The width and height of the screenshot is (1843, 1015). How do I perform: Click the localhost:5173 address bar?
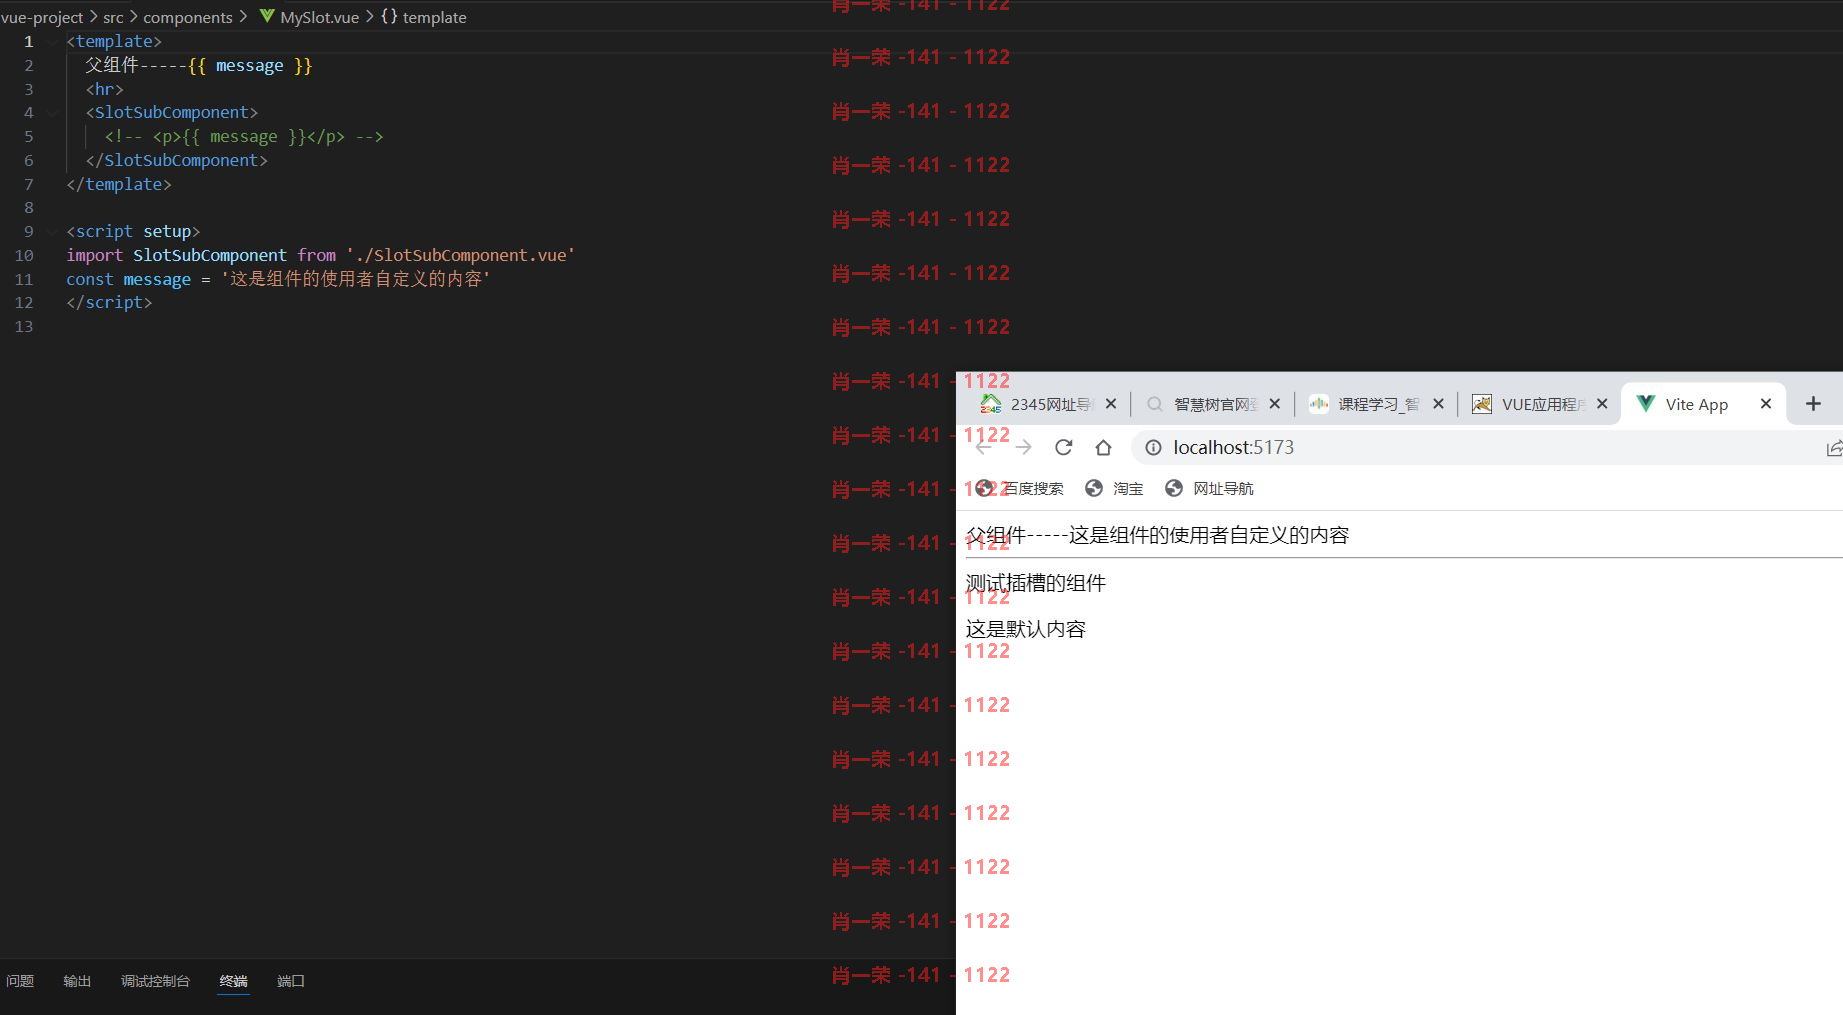point(1480,447)
